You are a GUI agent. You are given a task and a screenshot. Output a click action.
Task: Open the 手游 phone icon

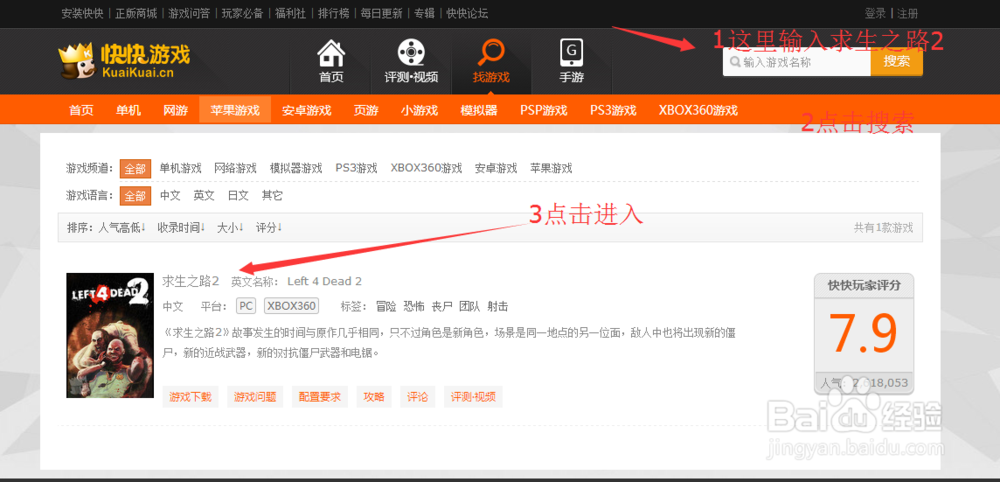point(571,52)
